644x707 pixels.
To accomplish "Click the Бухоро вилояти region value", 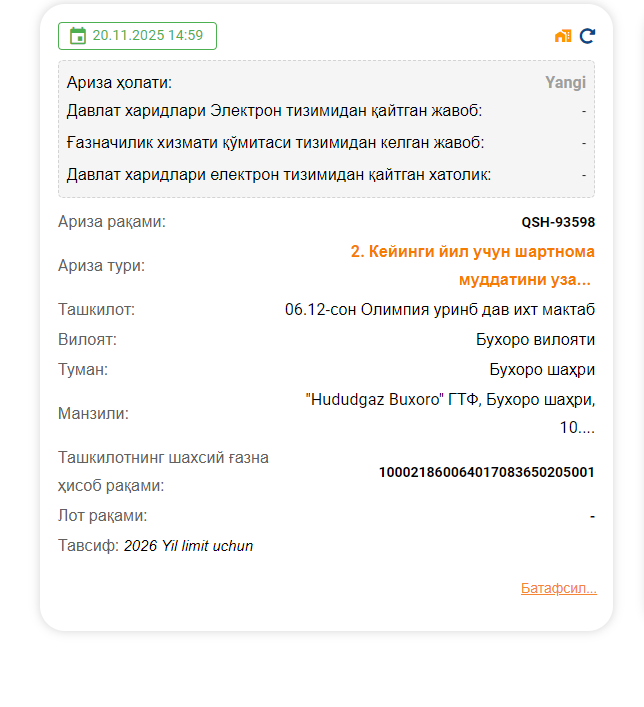I will click(x=535, y=340).
